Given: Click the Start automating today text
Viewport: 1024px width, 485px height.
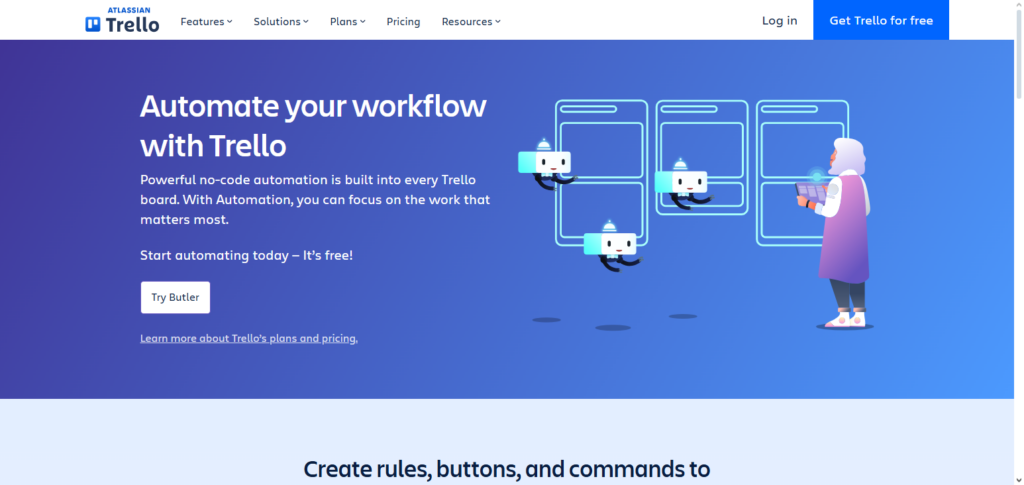Looking at the screenshot, I should tap(246, 255).
